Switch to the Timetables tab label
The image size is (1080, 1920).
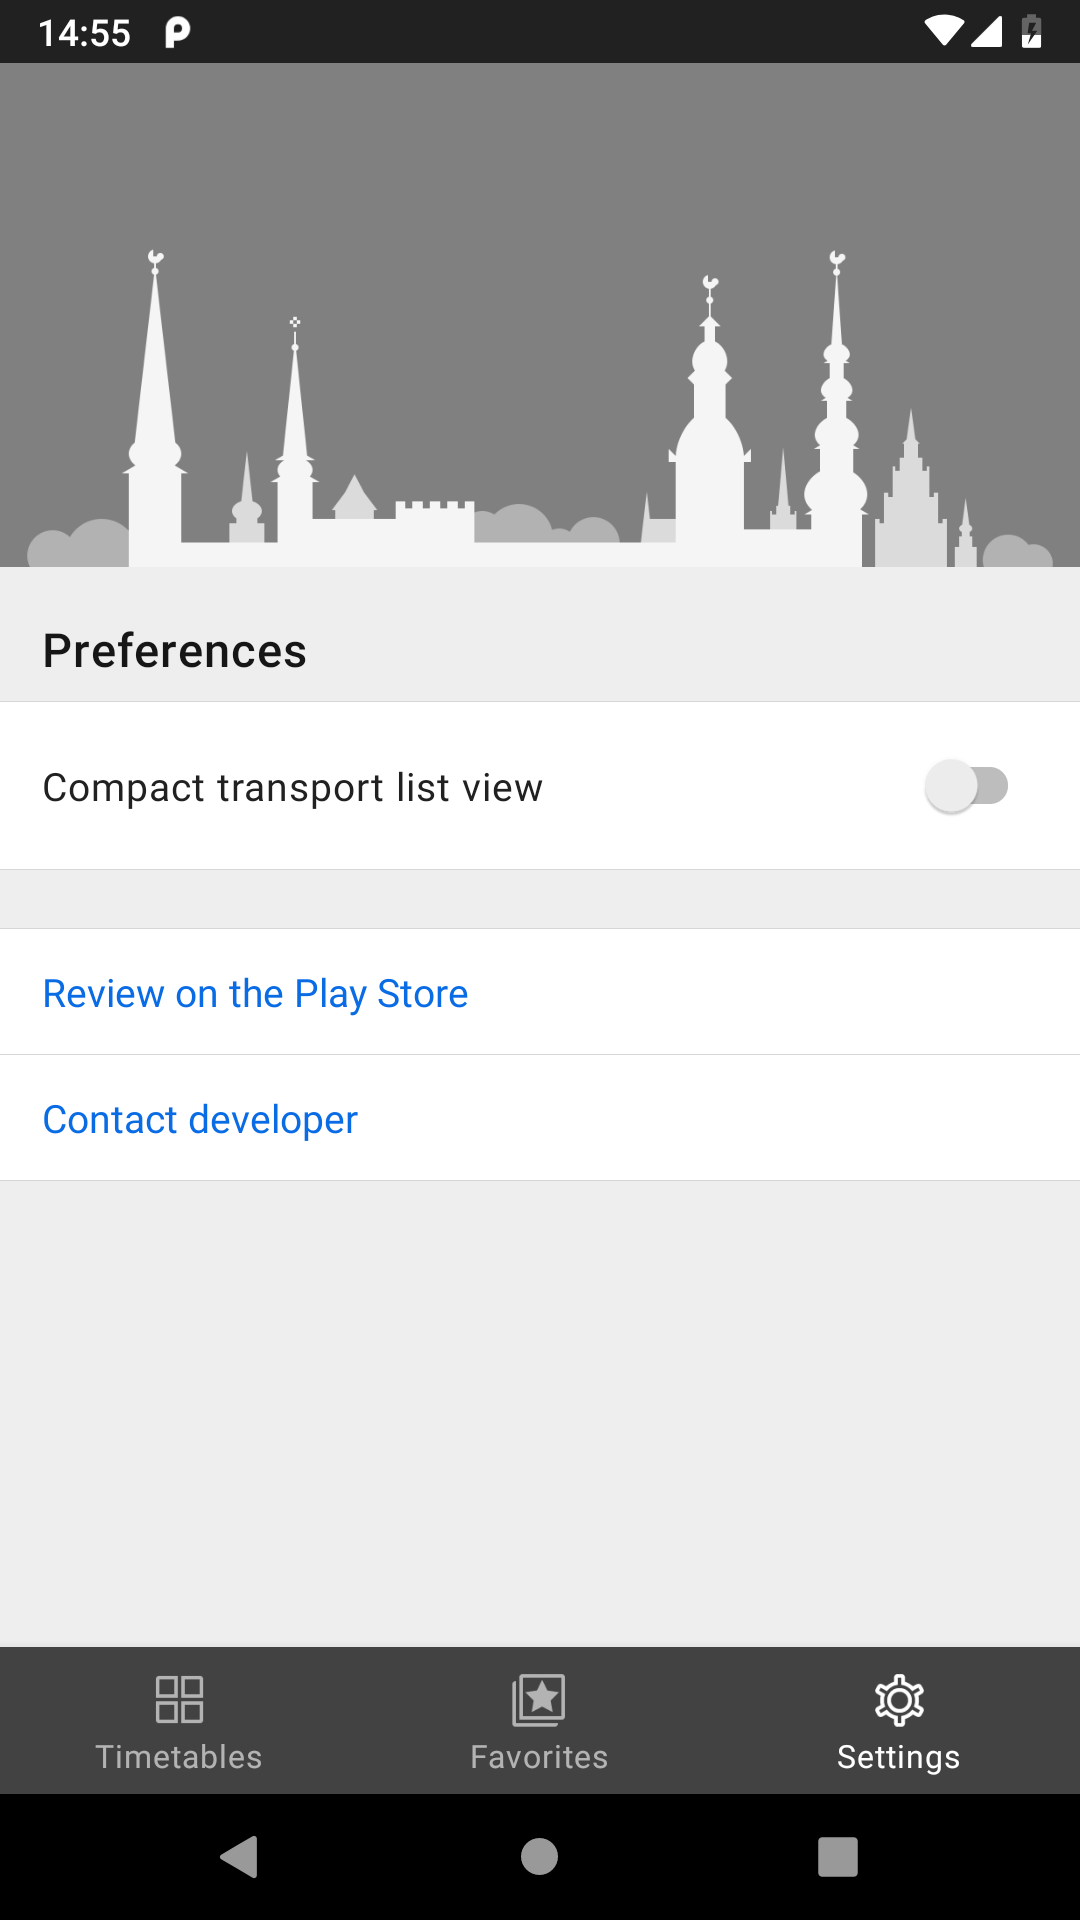[x=179, y=1757]
